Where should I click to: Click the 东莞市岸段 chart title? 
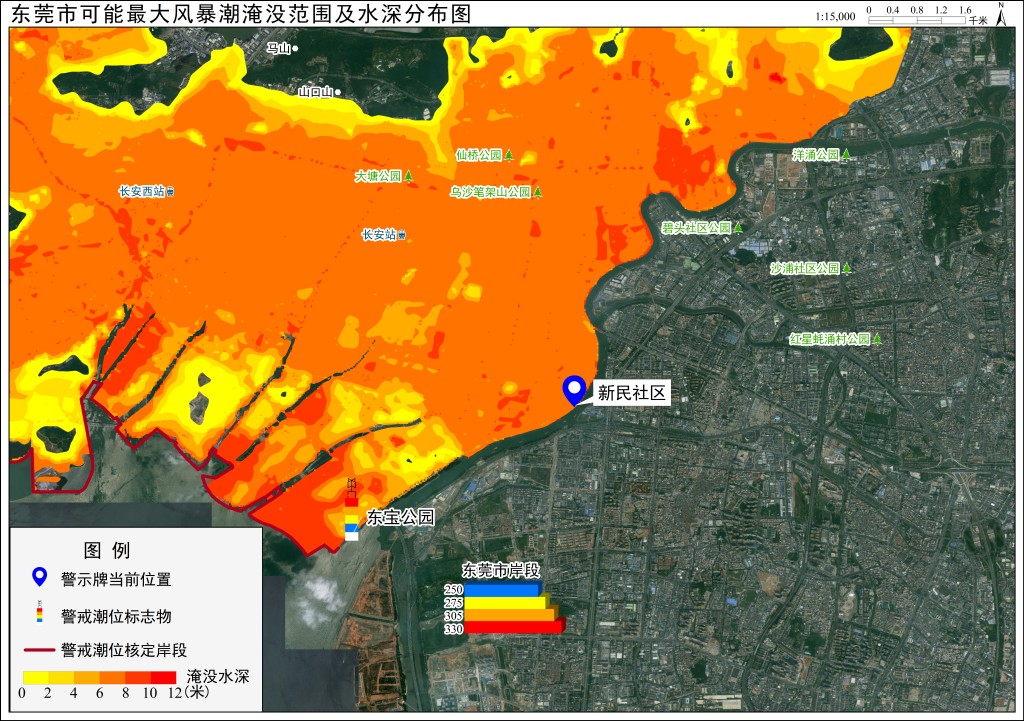[x=501, y=570]
